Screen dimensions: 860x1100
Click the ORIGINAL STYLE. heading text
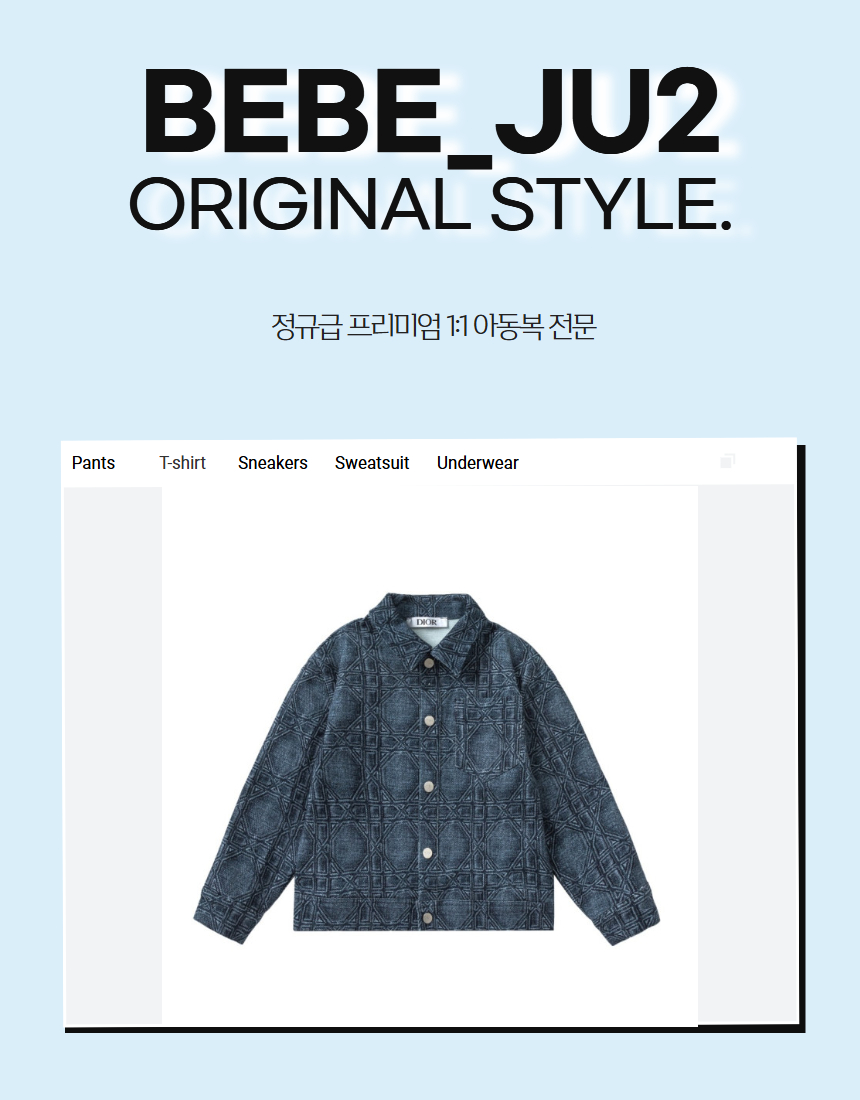[431, 205]
